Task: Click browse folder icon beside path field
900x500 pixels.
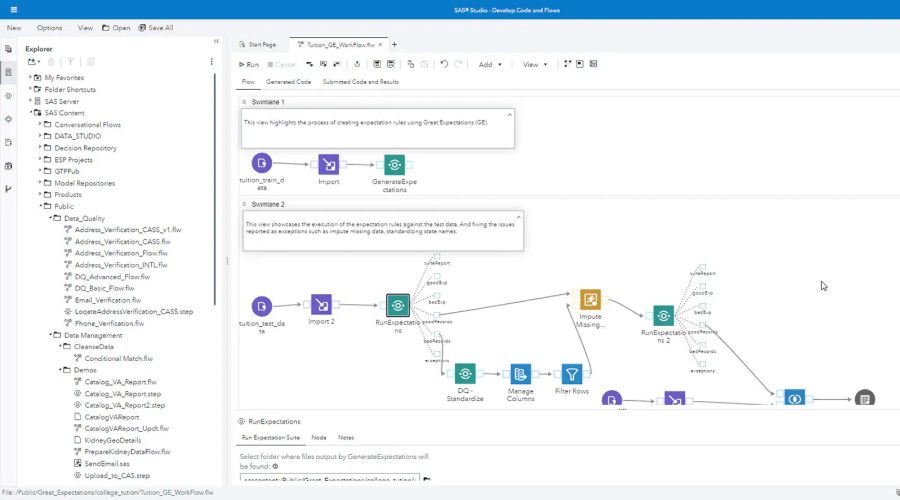Action: pyautogui.click(x=426, y=479)
